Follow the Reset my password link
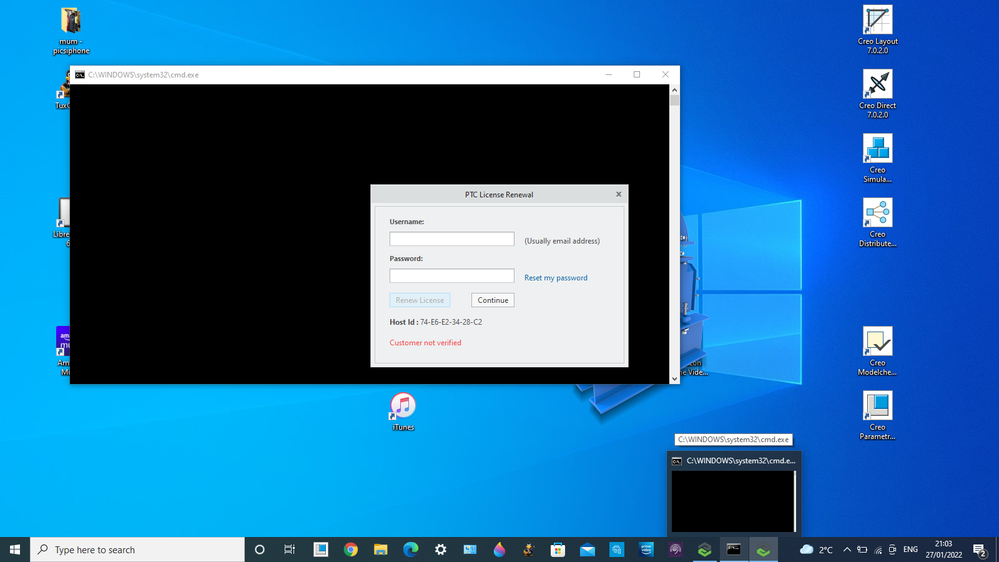 (556, 278)
